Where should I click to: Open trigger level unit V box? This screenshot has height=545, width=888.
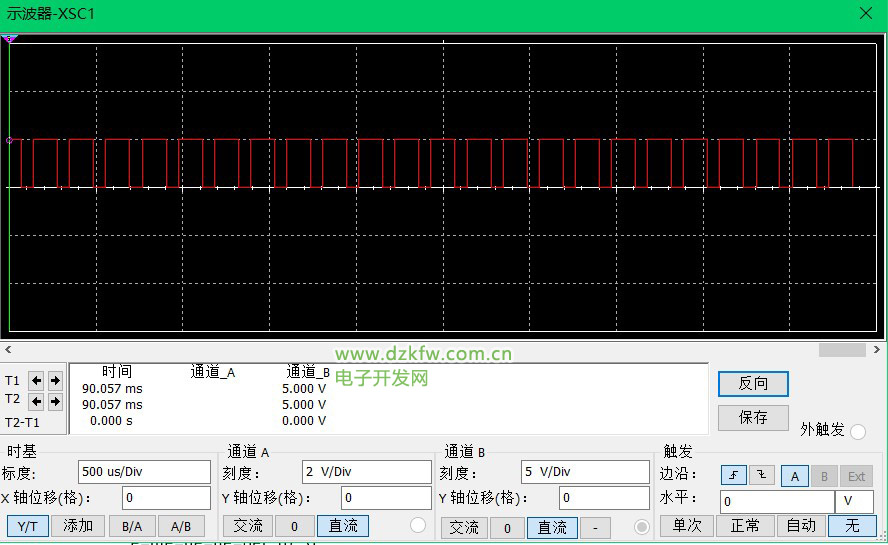tap(853, 501)
